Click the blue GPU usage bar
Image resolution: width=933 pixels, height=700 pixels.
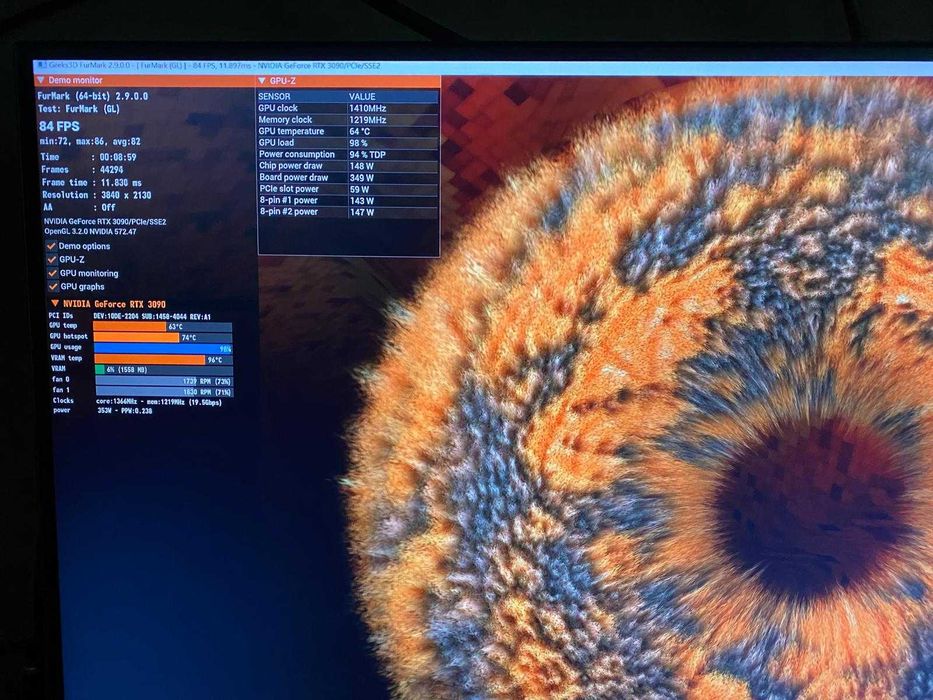point(163,348)
